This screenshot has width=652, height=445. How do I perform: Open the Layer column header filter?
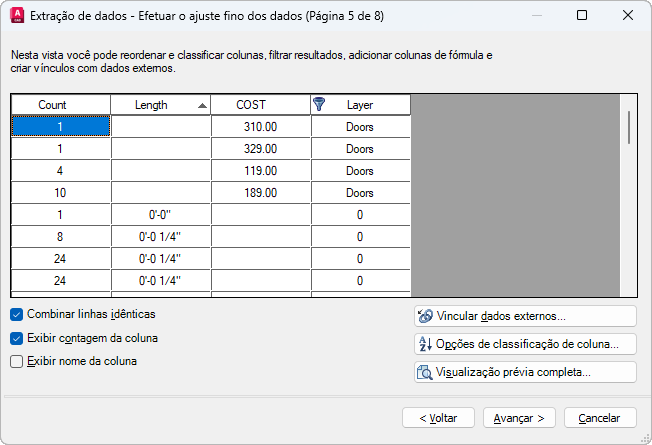pyautogui.click(x=359, y=105)
